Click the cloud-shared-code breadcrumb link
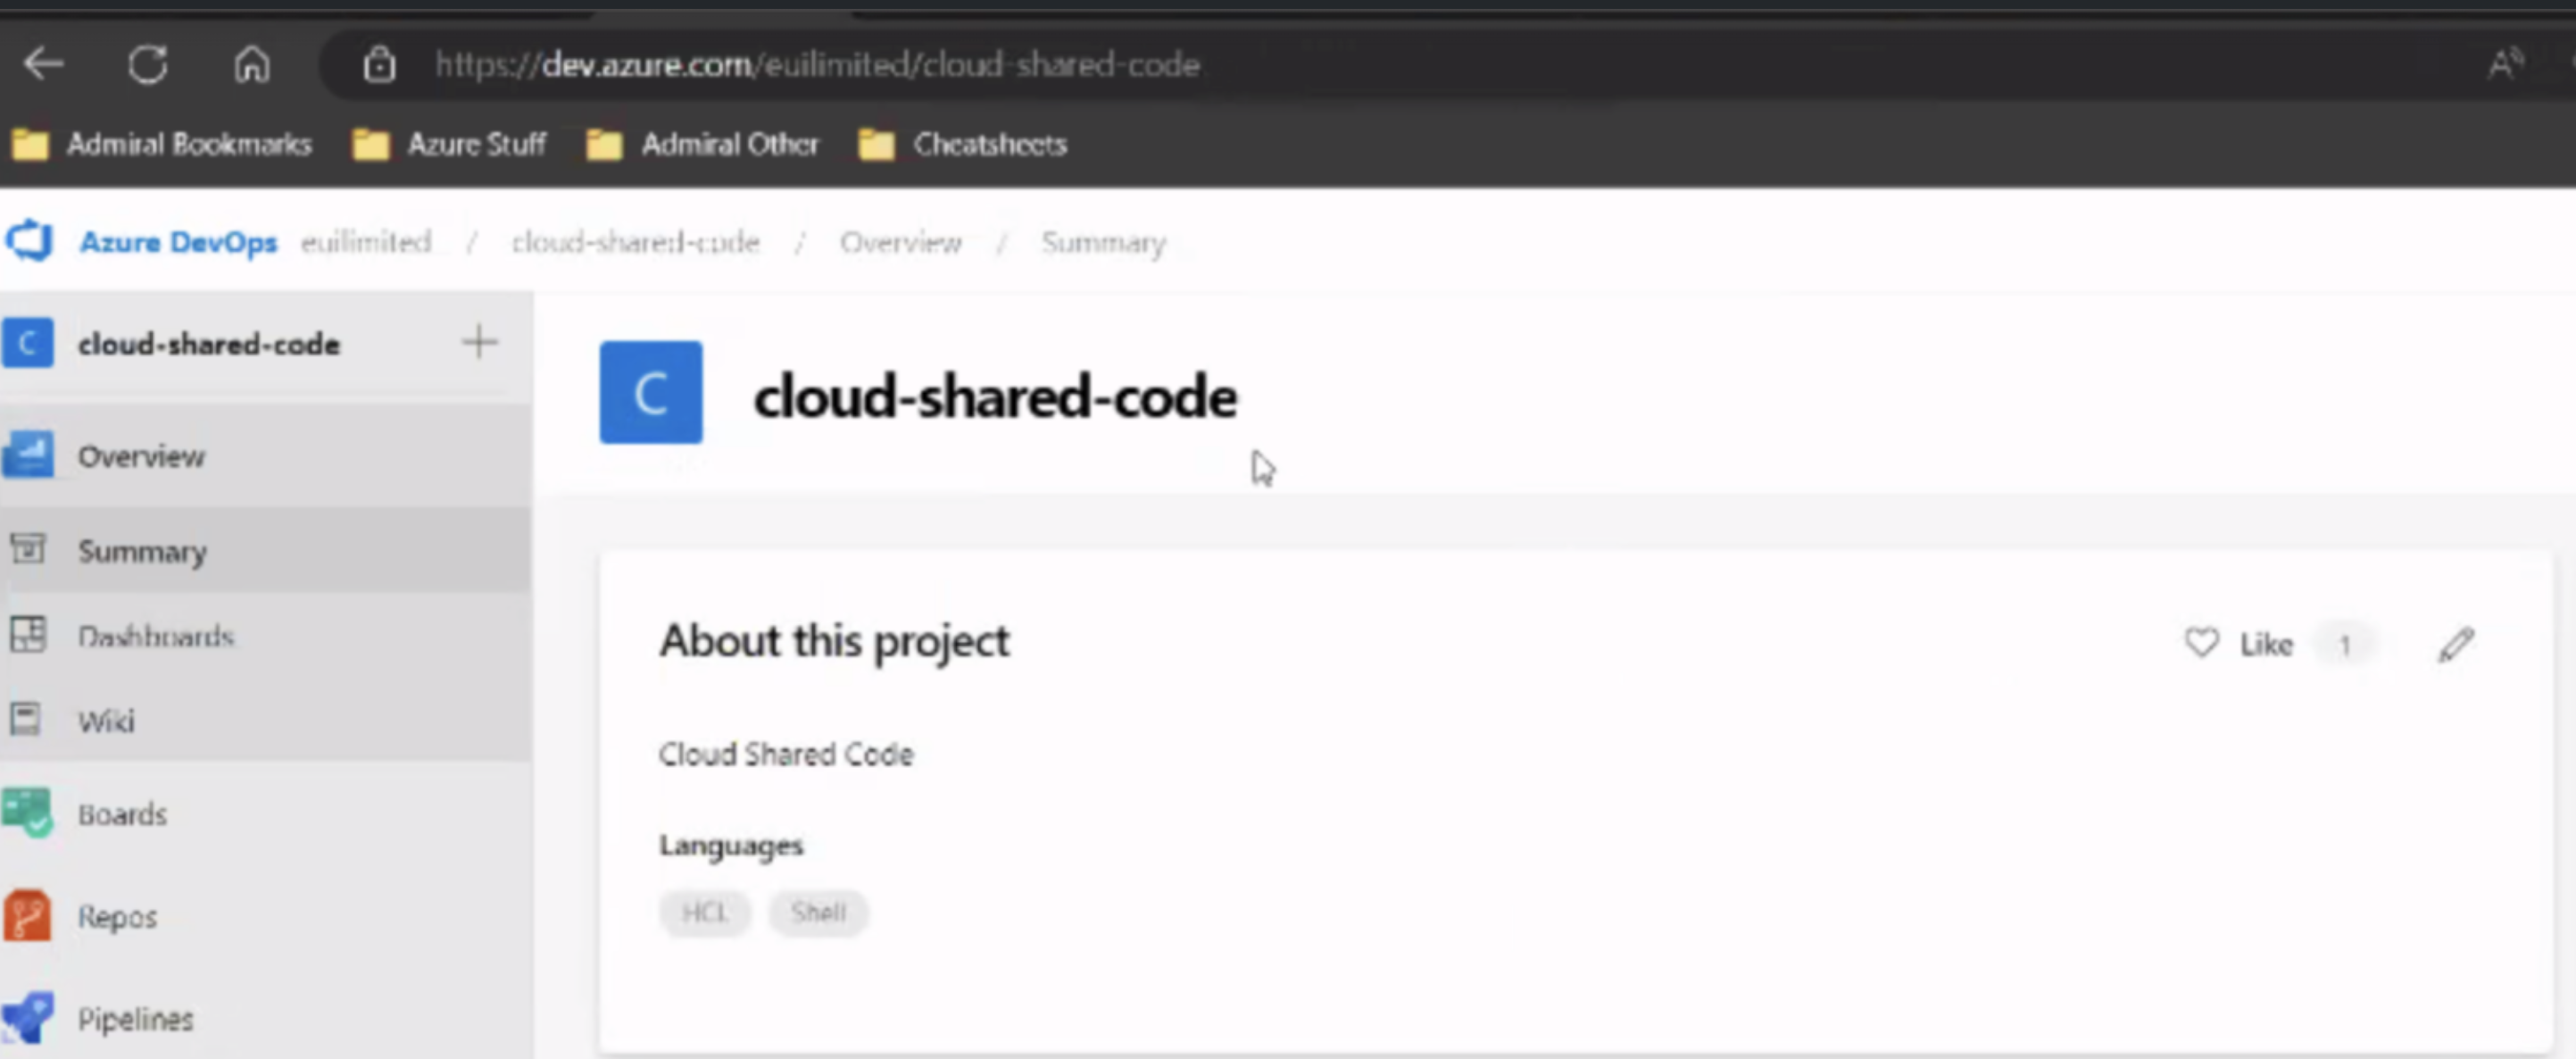Viewport: 2576px width, 1059px height. click(x=635, y=242)
